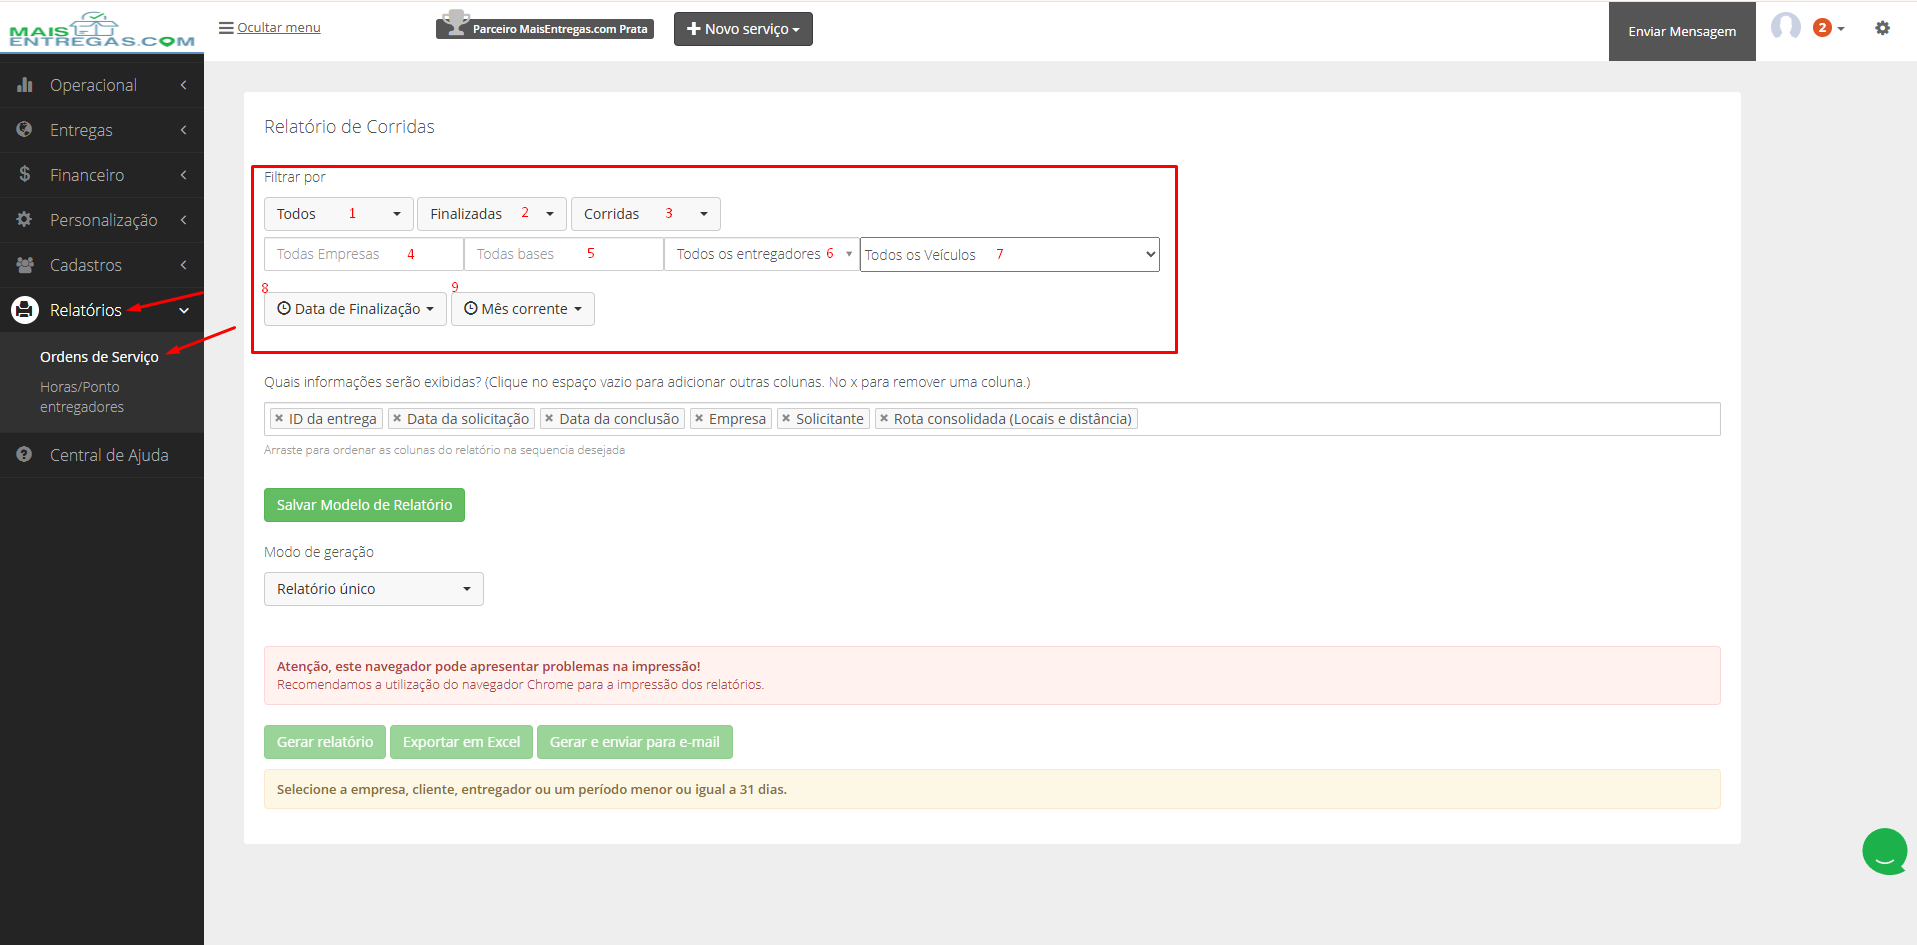Expand the Operacional menu
Viewport: 1917px width, 945px height.
(102, 85)
